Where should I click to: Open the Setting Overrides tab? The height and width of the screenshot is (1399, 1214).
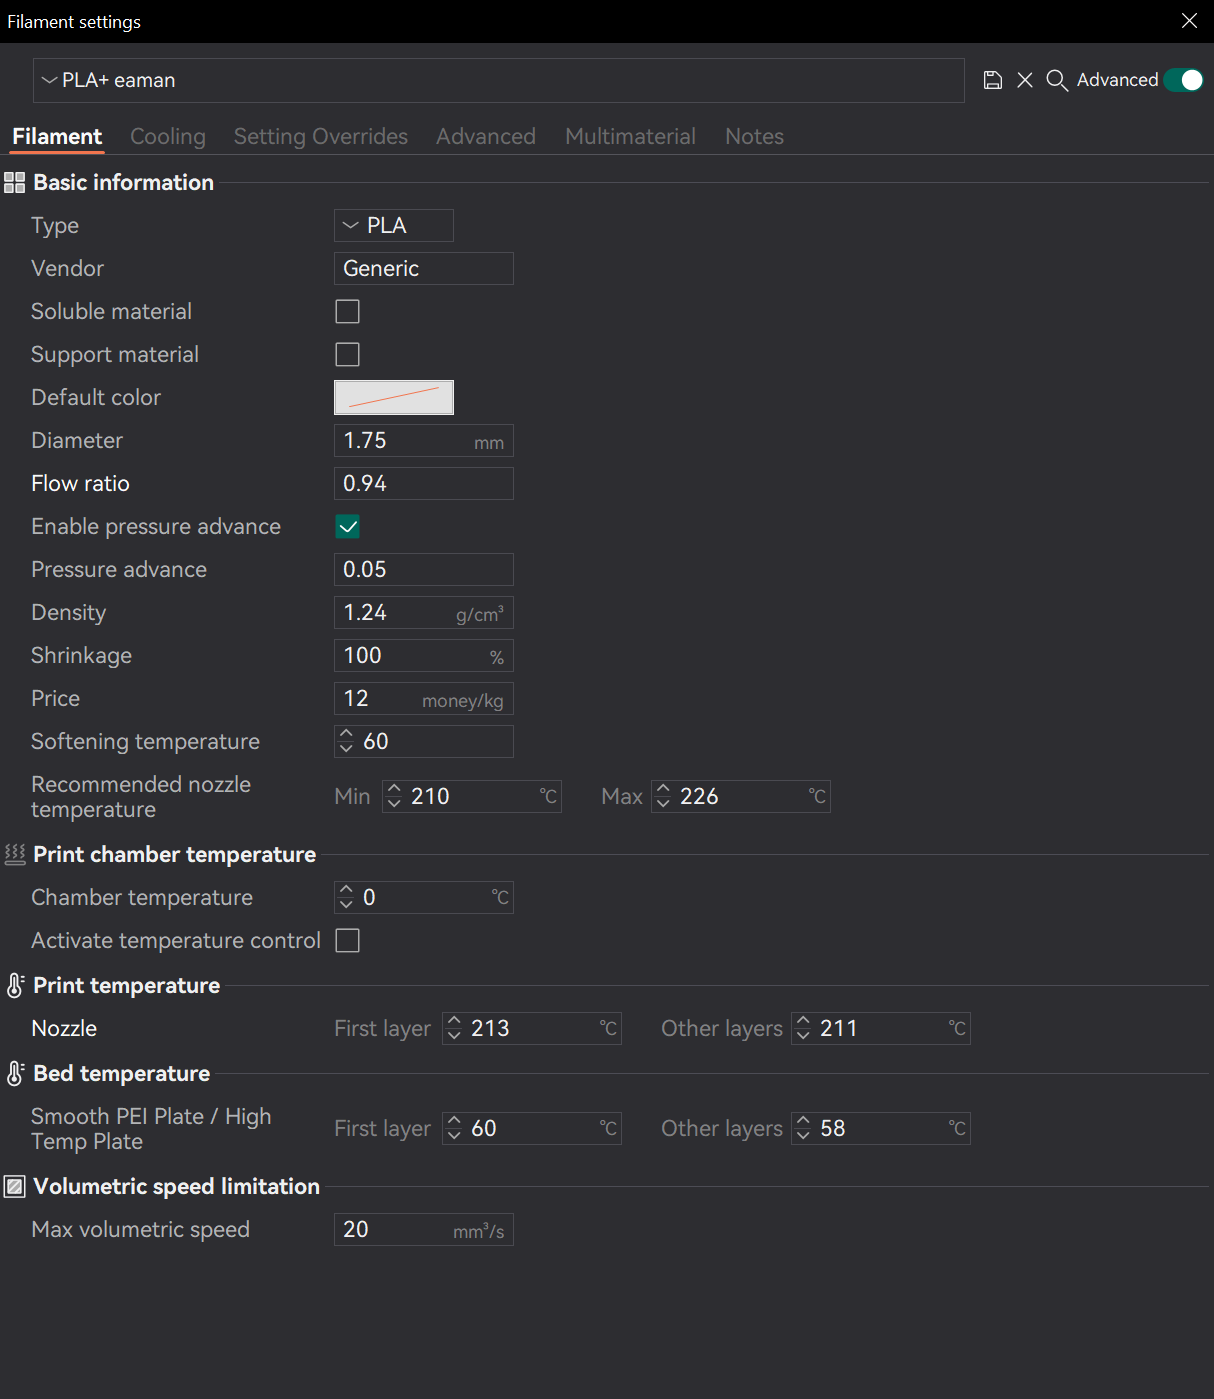(x=321, y=137)
